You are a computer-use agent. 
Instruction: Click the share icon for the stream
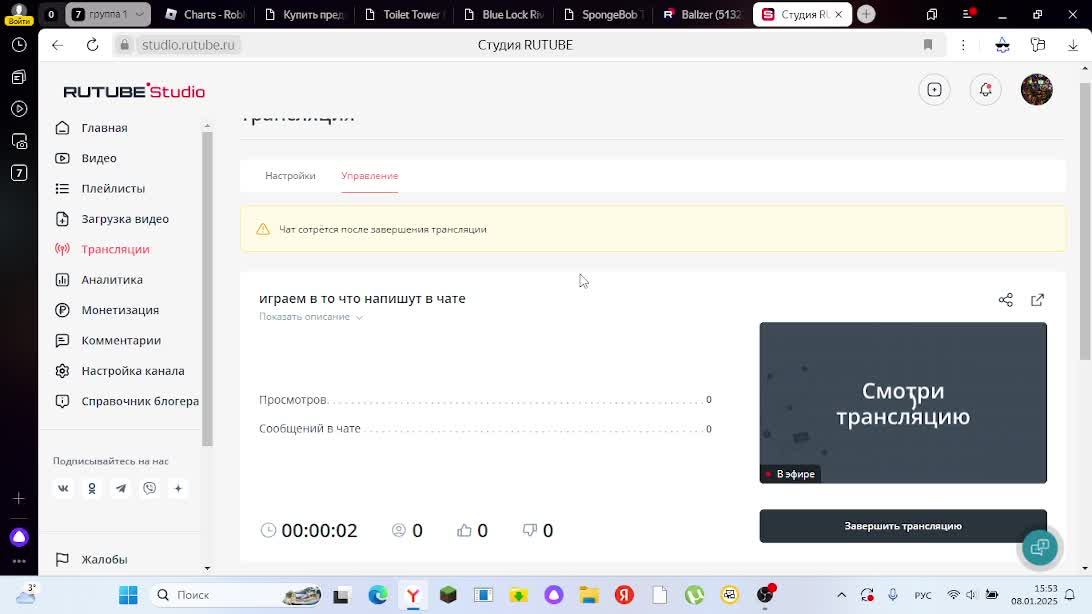(x=1006, y=300)
